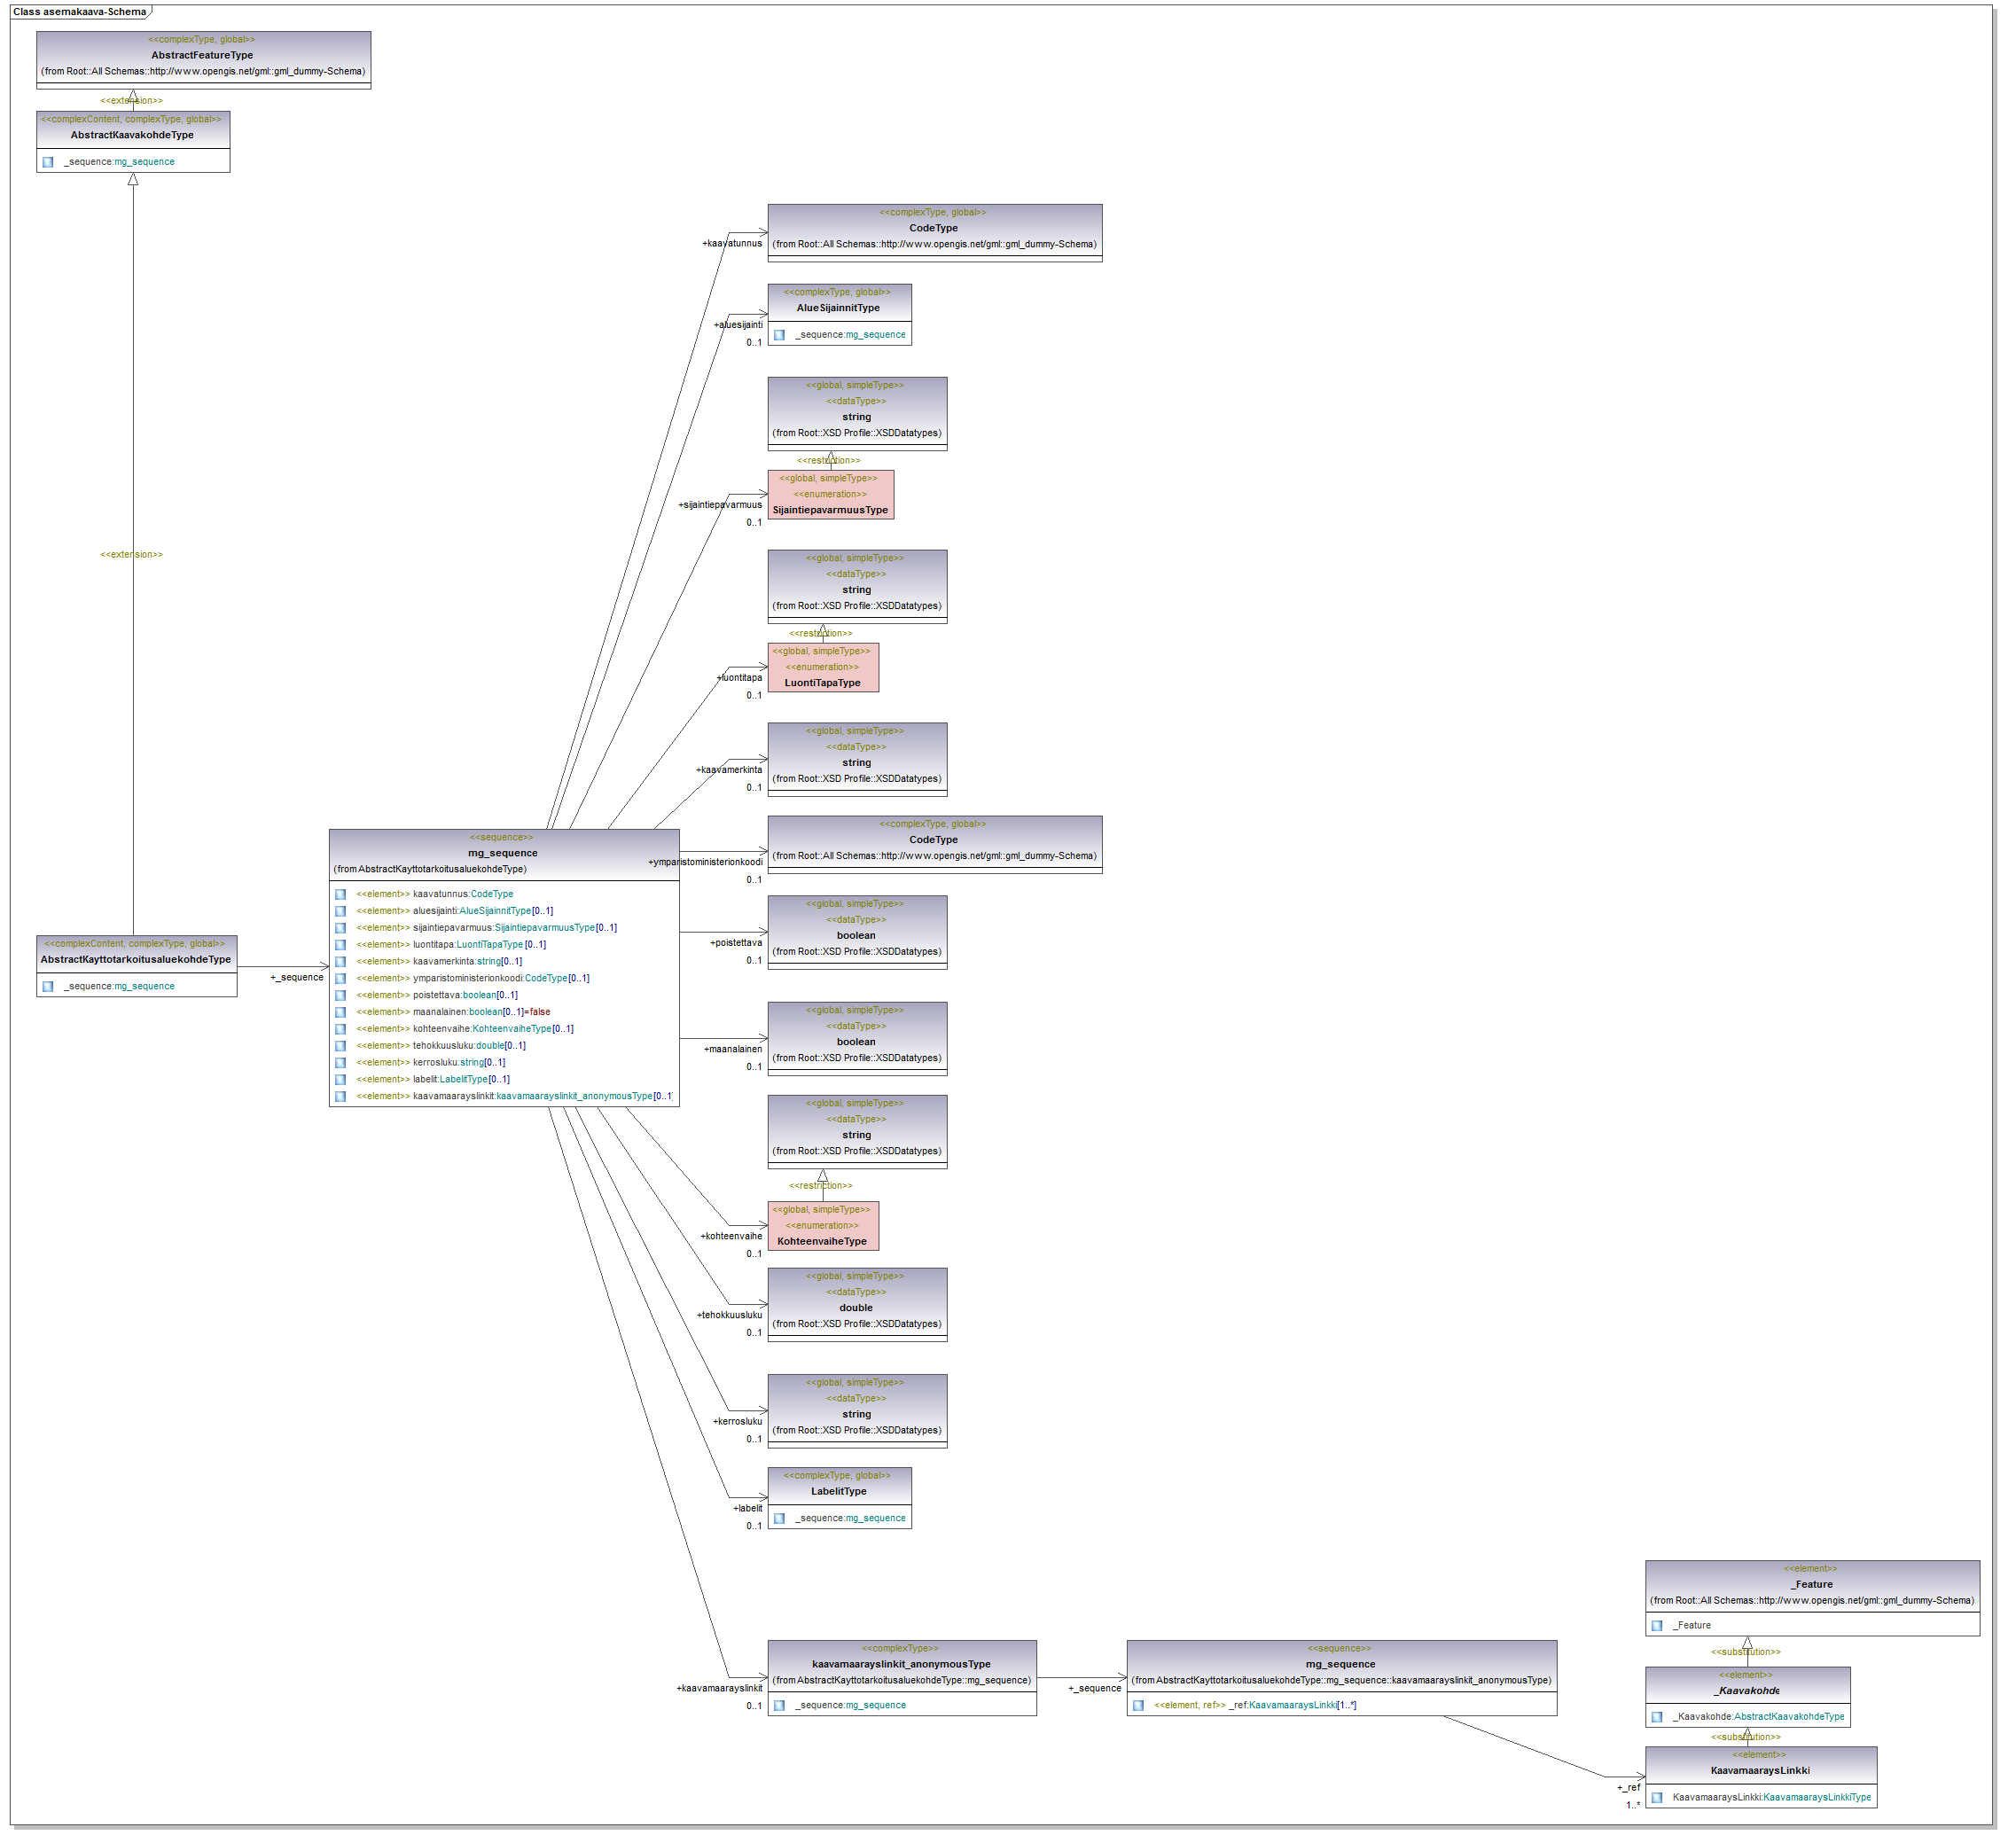Click the 'Class asemakaava-Schema' diagram title tab
The image size is (2016, 1843).
point(80,12)
